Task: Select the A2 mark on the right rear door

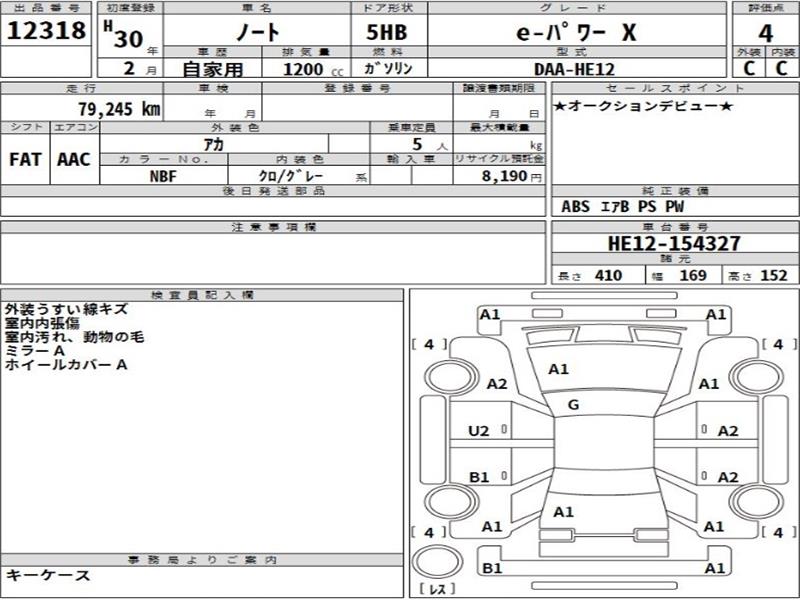Action: click(x=728, y=478)
